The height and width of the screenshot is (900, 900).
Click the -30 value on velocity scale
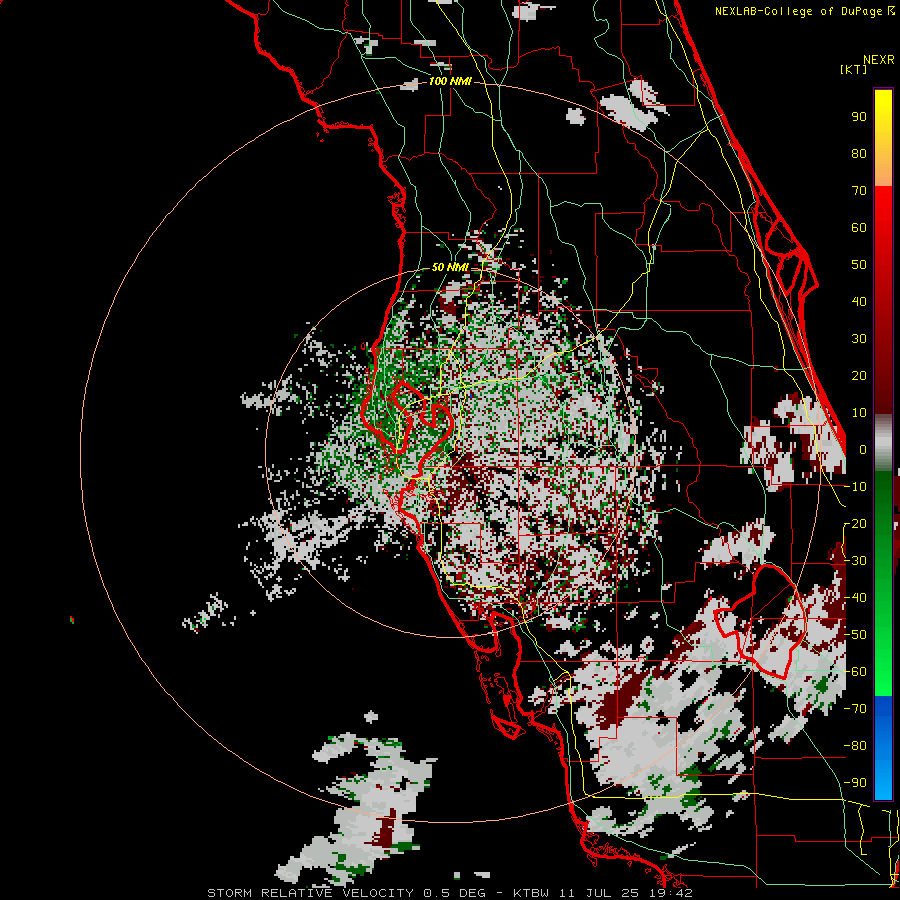tap(855, 561)
